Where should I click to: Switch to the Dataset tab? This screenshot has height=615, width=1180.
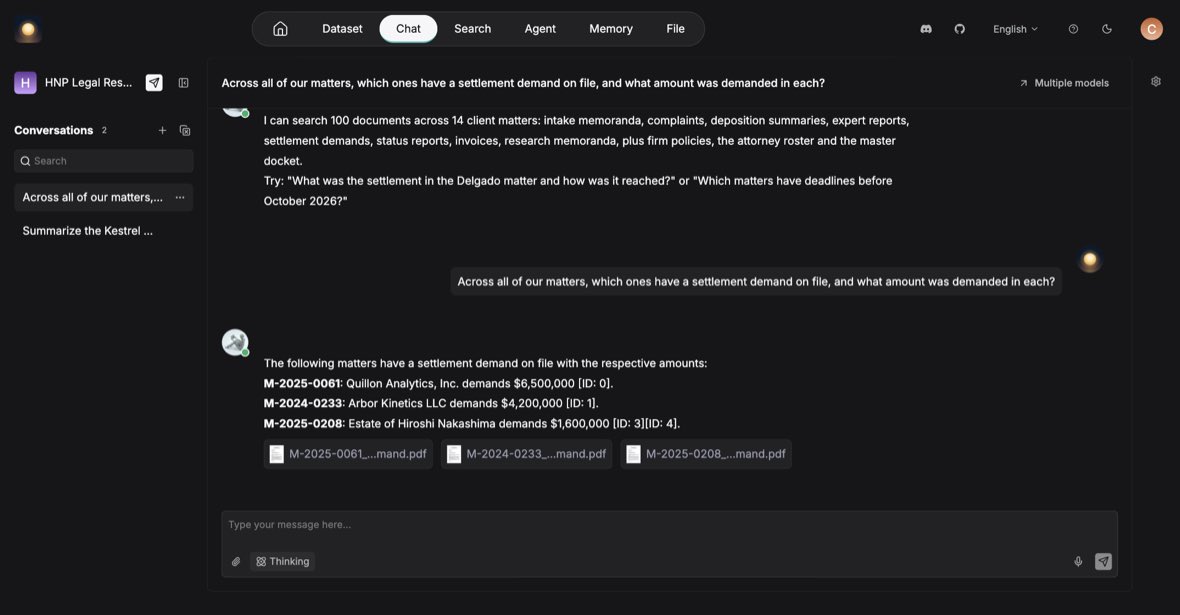342,29
